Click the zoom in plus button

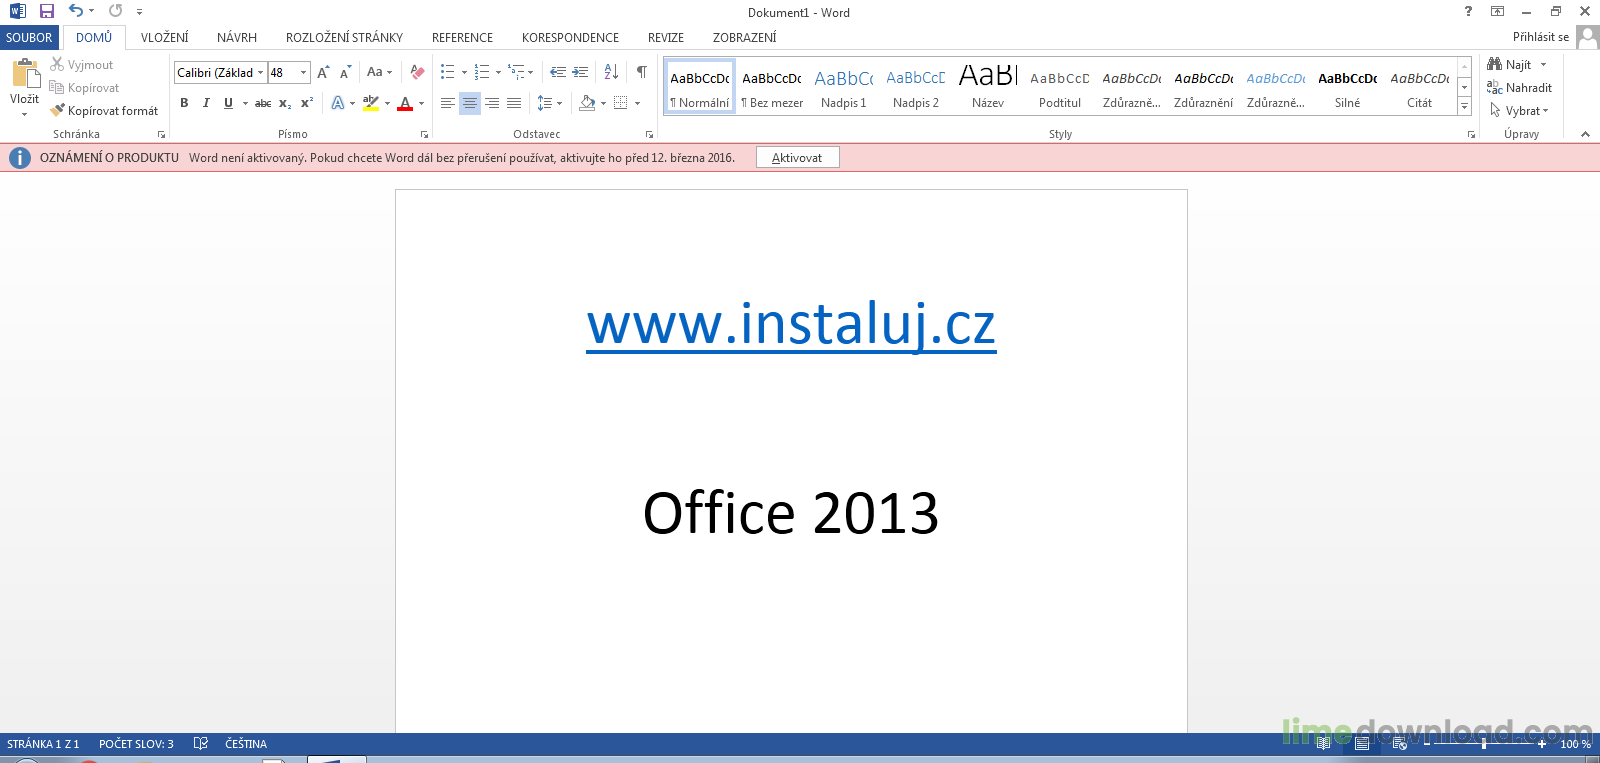(1542, 744)
